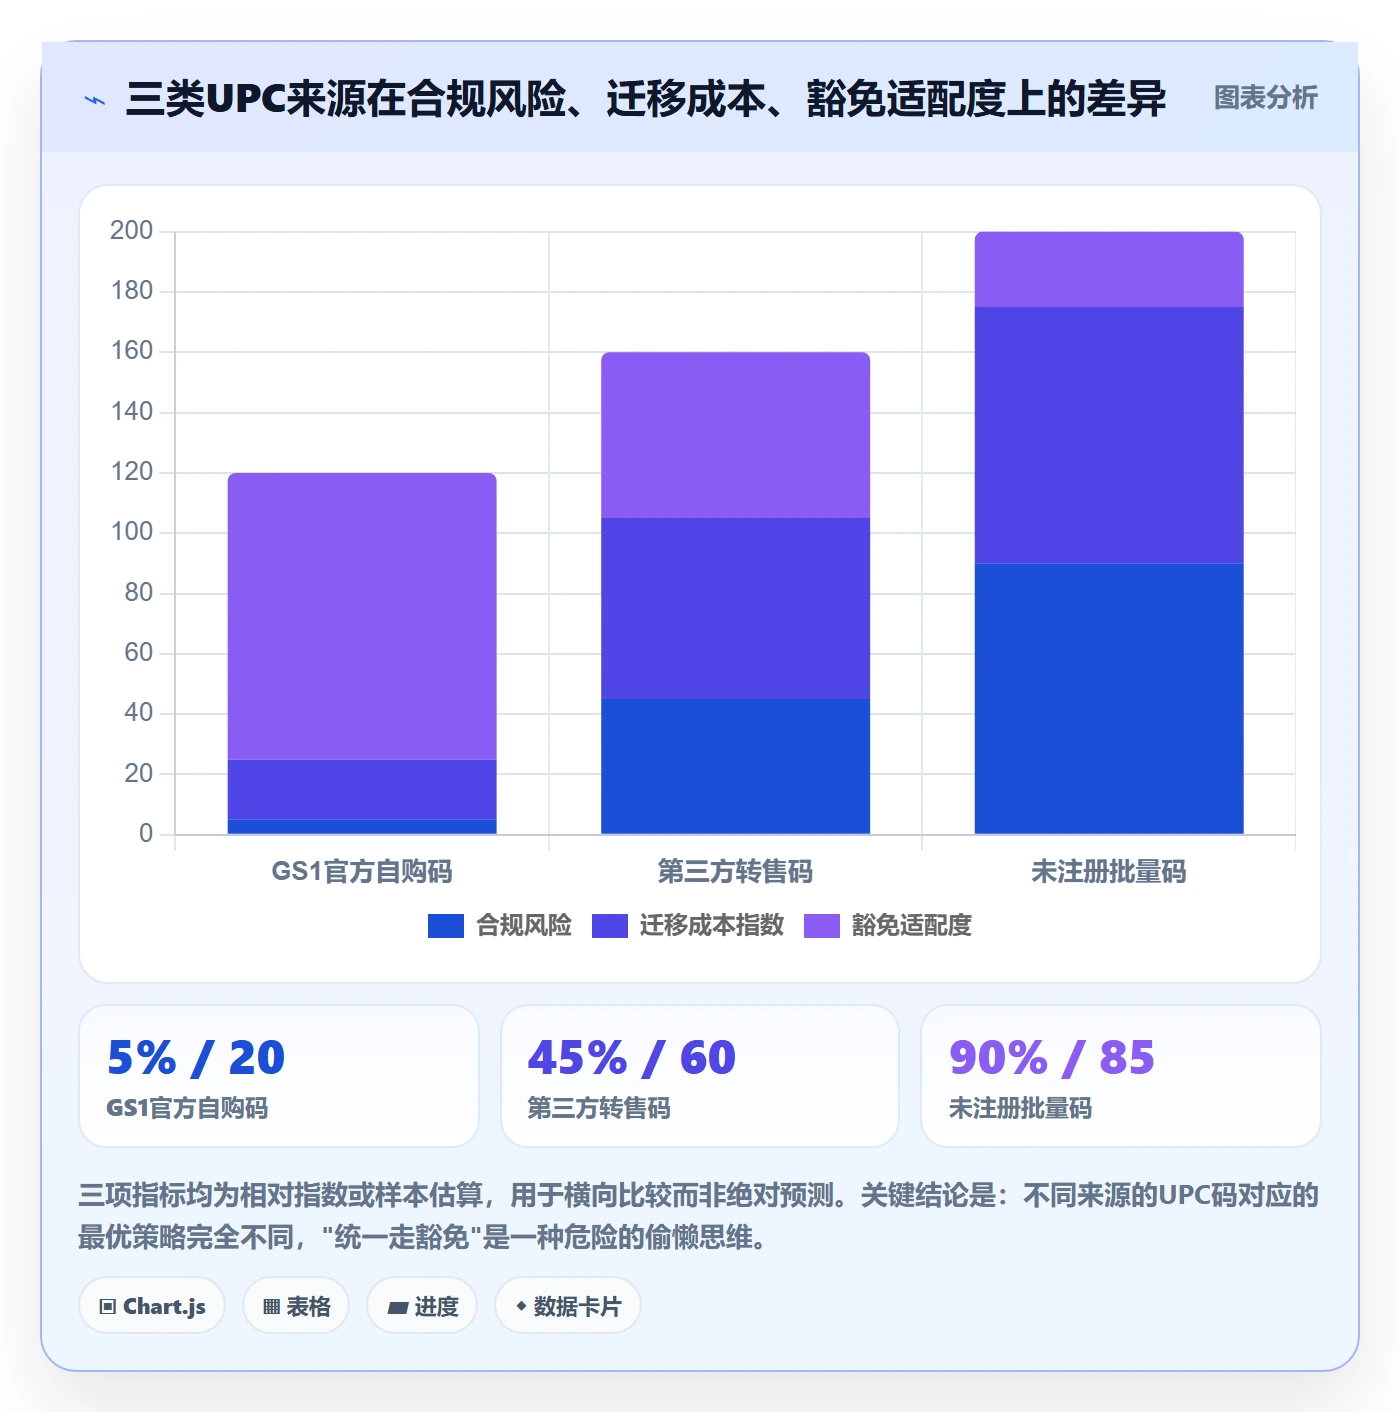The height and width of the screenshot is (1412, 1400).
Task: Click the lightning bolt icon beside the title
Action: point(95,100)
